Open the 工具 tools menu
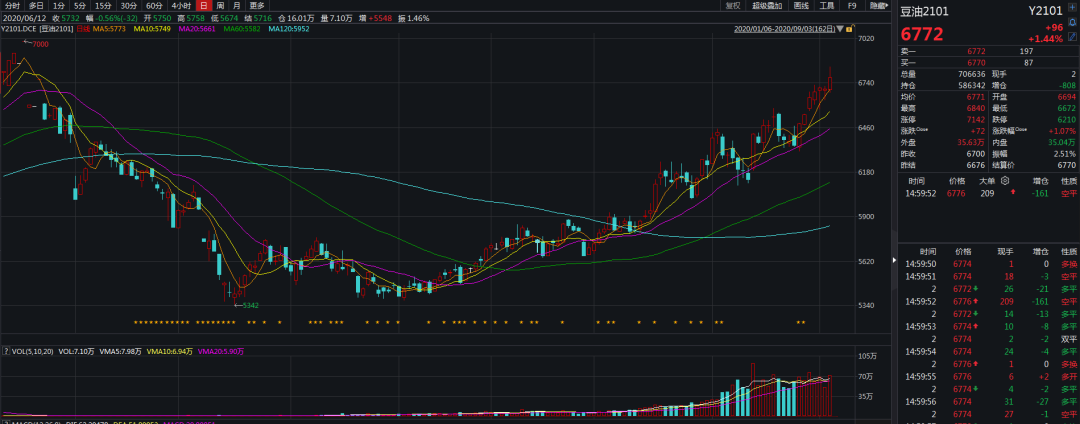The width and height of the screenshot is (1080, 424). (827, 6)
